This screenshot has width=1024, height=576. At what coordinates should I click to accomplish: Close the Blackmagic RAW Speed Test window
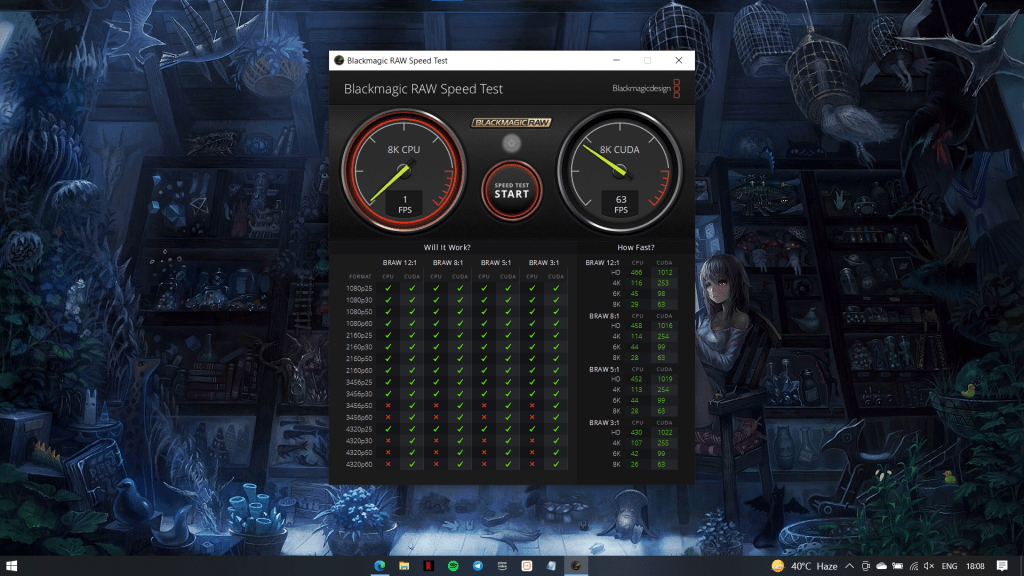tap(679, 60)
